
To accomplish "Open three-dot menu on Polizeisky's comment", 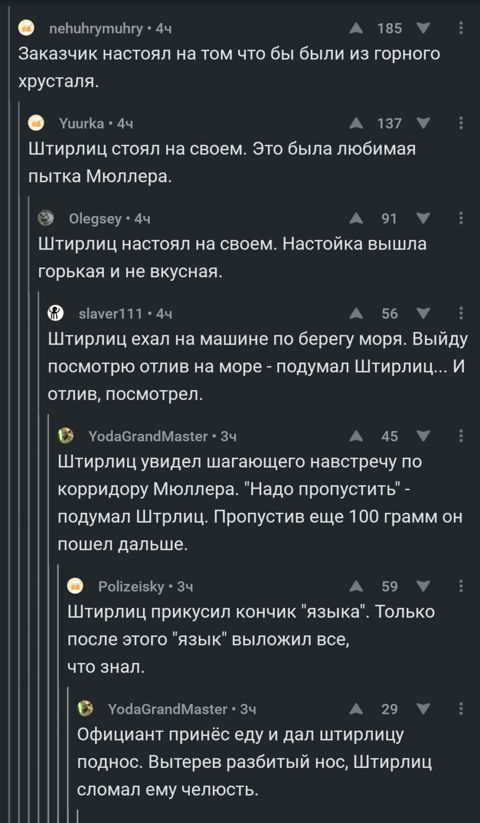I will click(461, 586).
